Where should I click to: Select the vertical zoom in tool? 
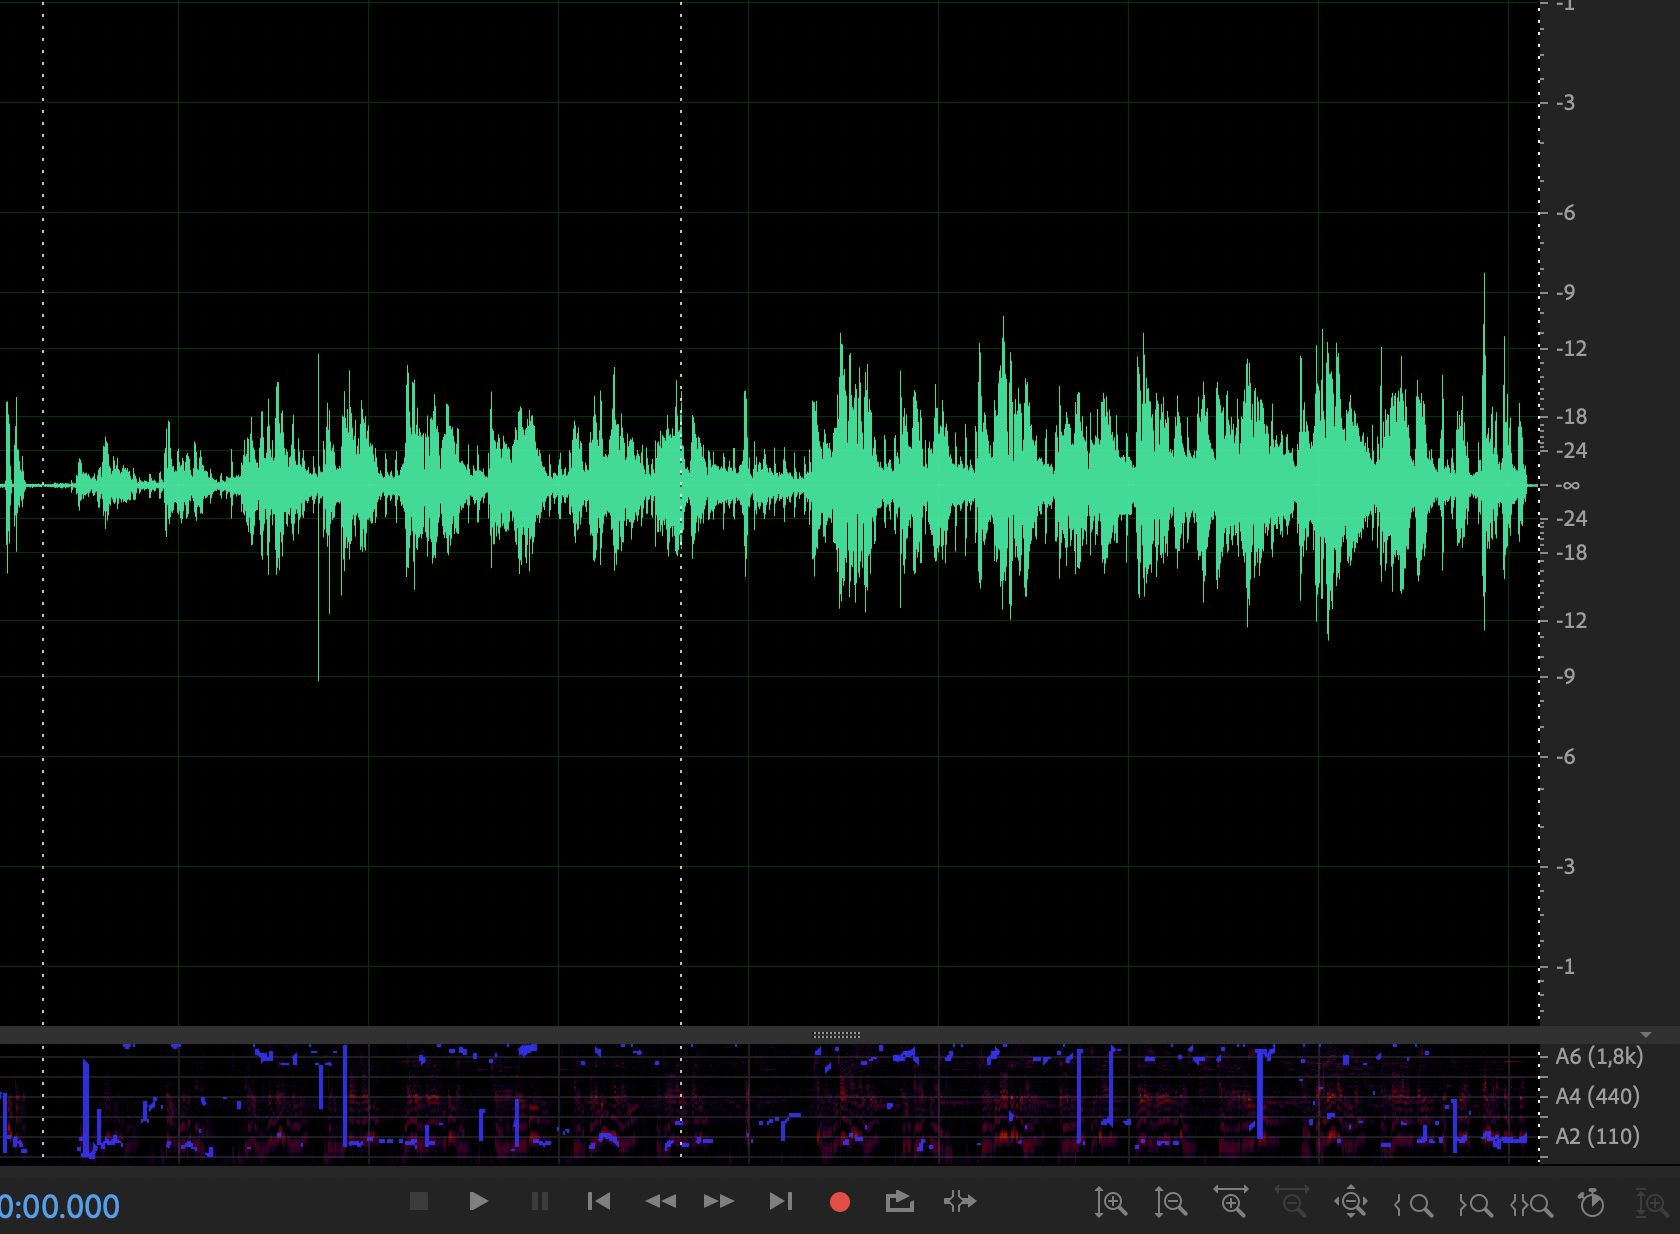pos(1112,1203)
